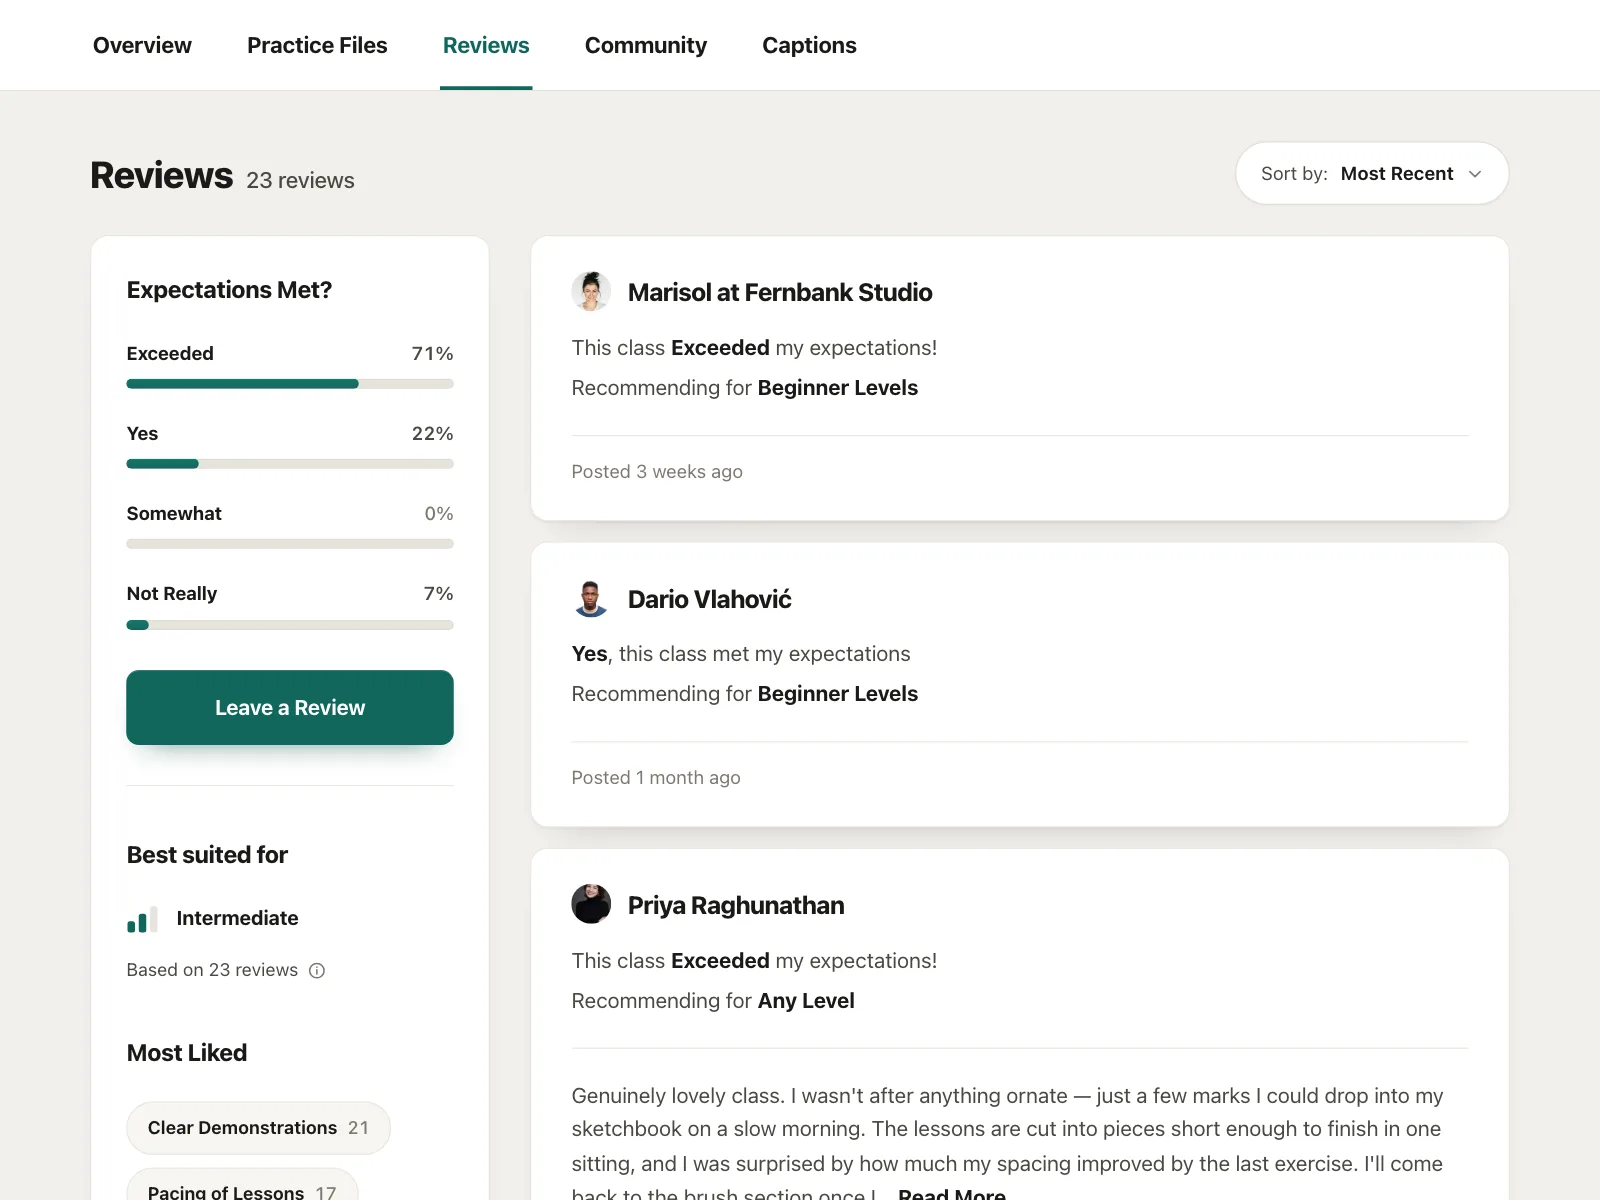Click This class Exceeded text in Marisol's review
The image size is (1600, 1200).
[754, 348]
